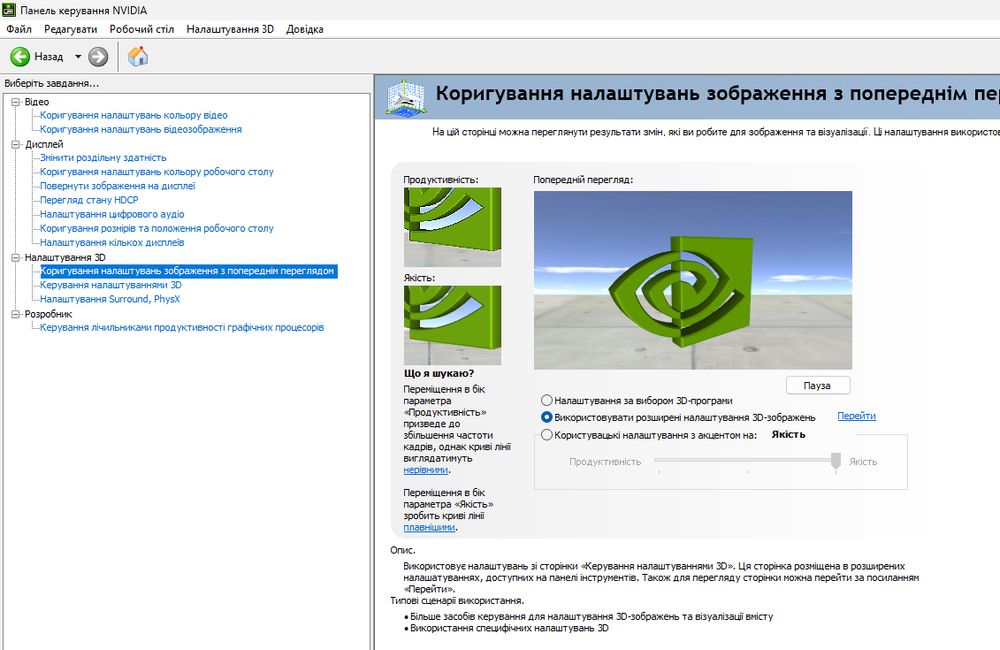Viewport: 1000px width, 650px height.
Task: Click the Продуктивність preview thumbnail
Action: pyautogui.click(x=452, y=226)
